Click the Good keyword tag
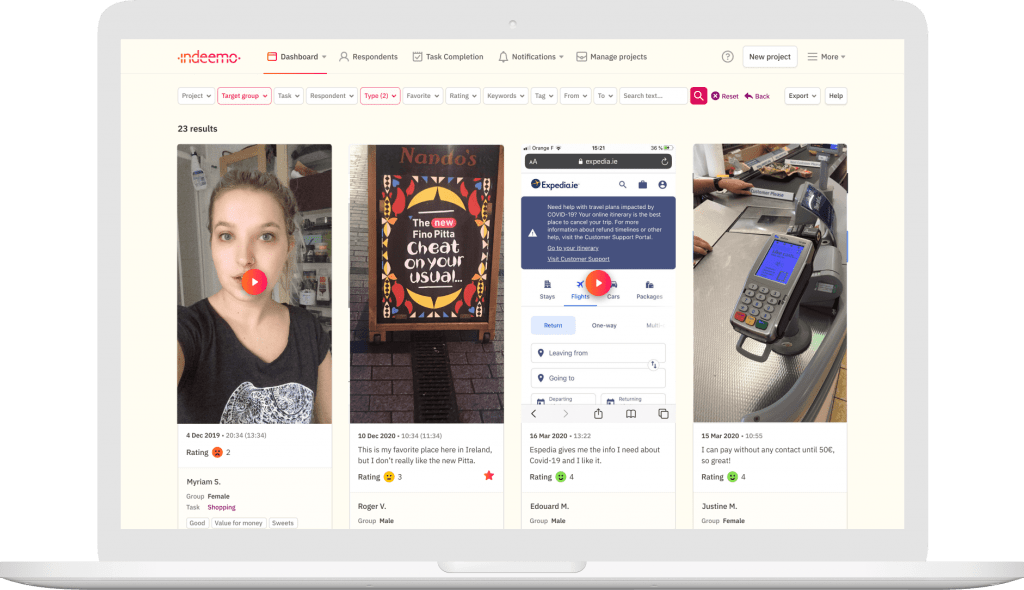 click(197, 523)
